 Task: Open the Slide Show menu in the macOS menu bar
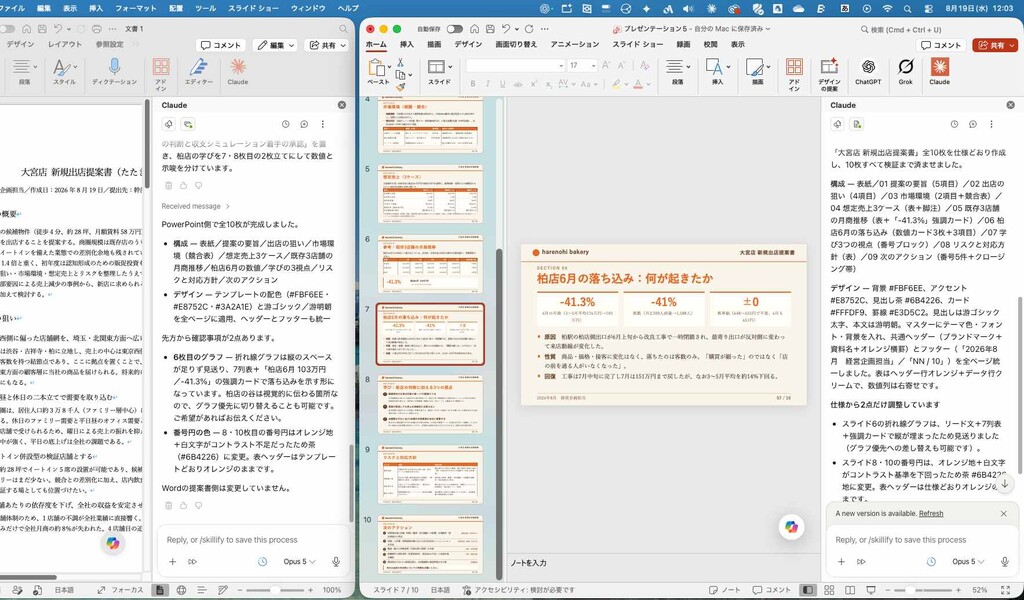click(254, 8)
